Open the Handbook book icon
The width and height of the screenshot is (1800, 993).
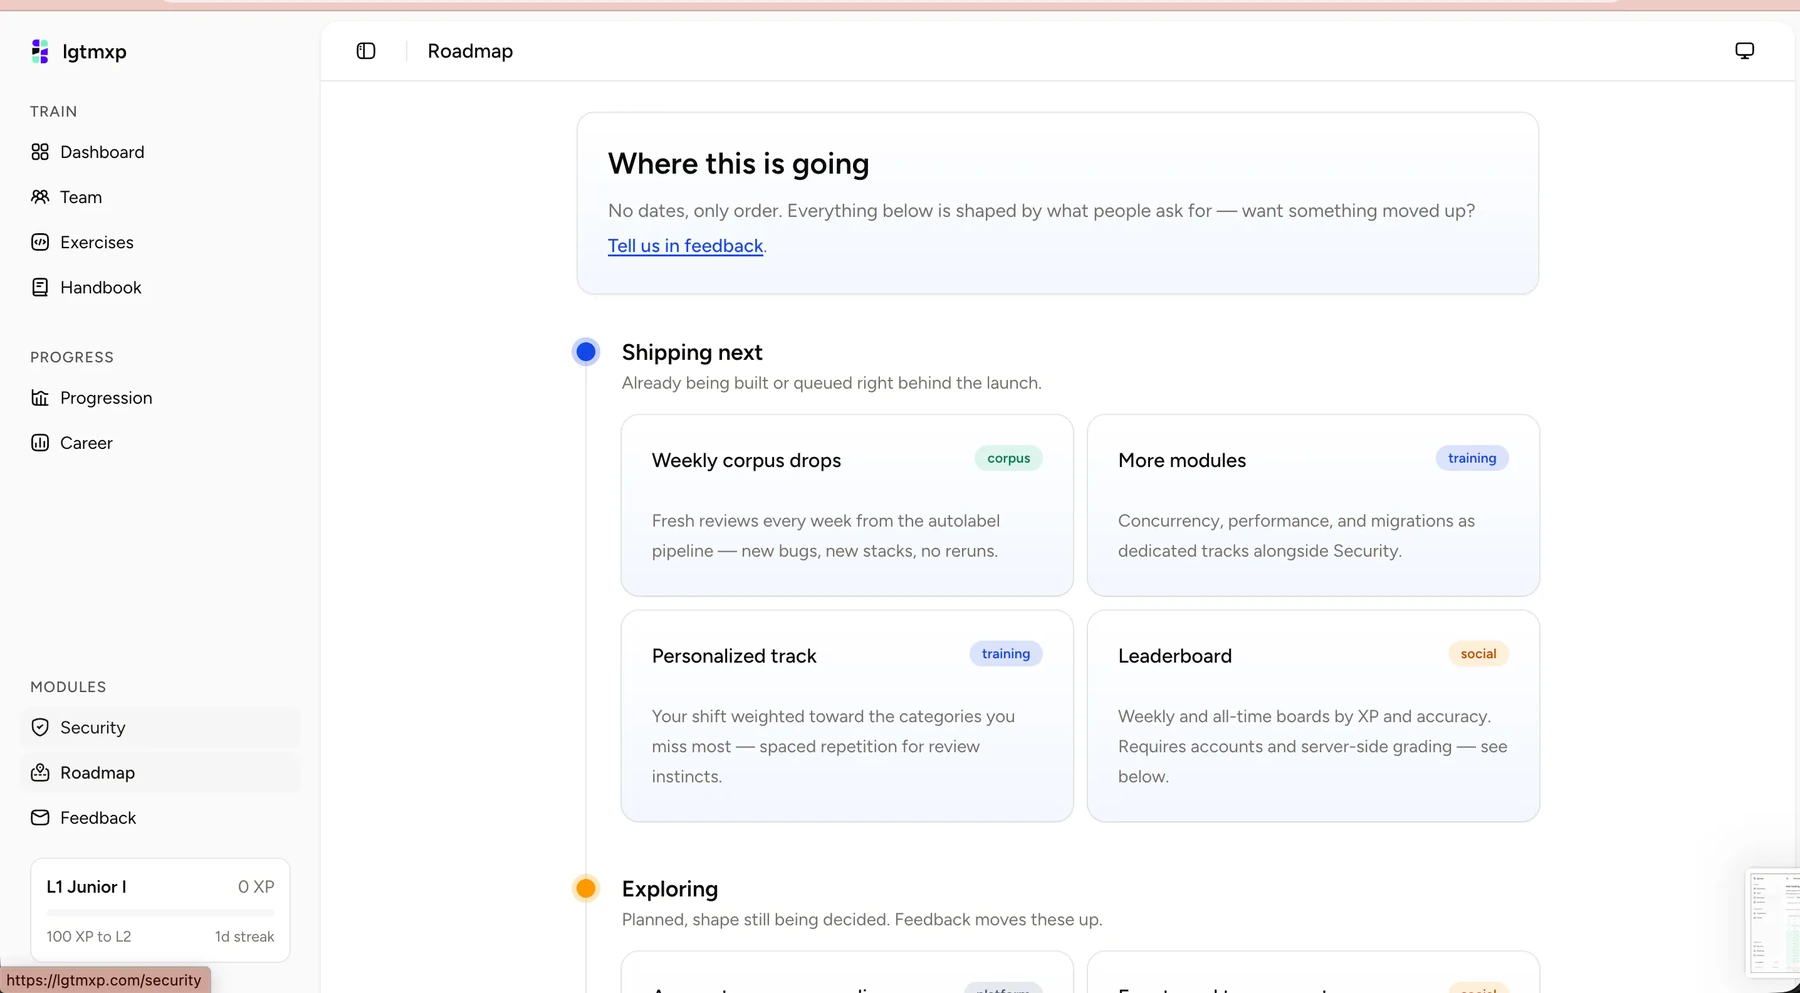click(x=40, y=287)
